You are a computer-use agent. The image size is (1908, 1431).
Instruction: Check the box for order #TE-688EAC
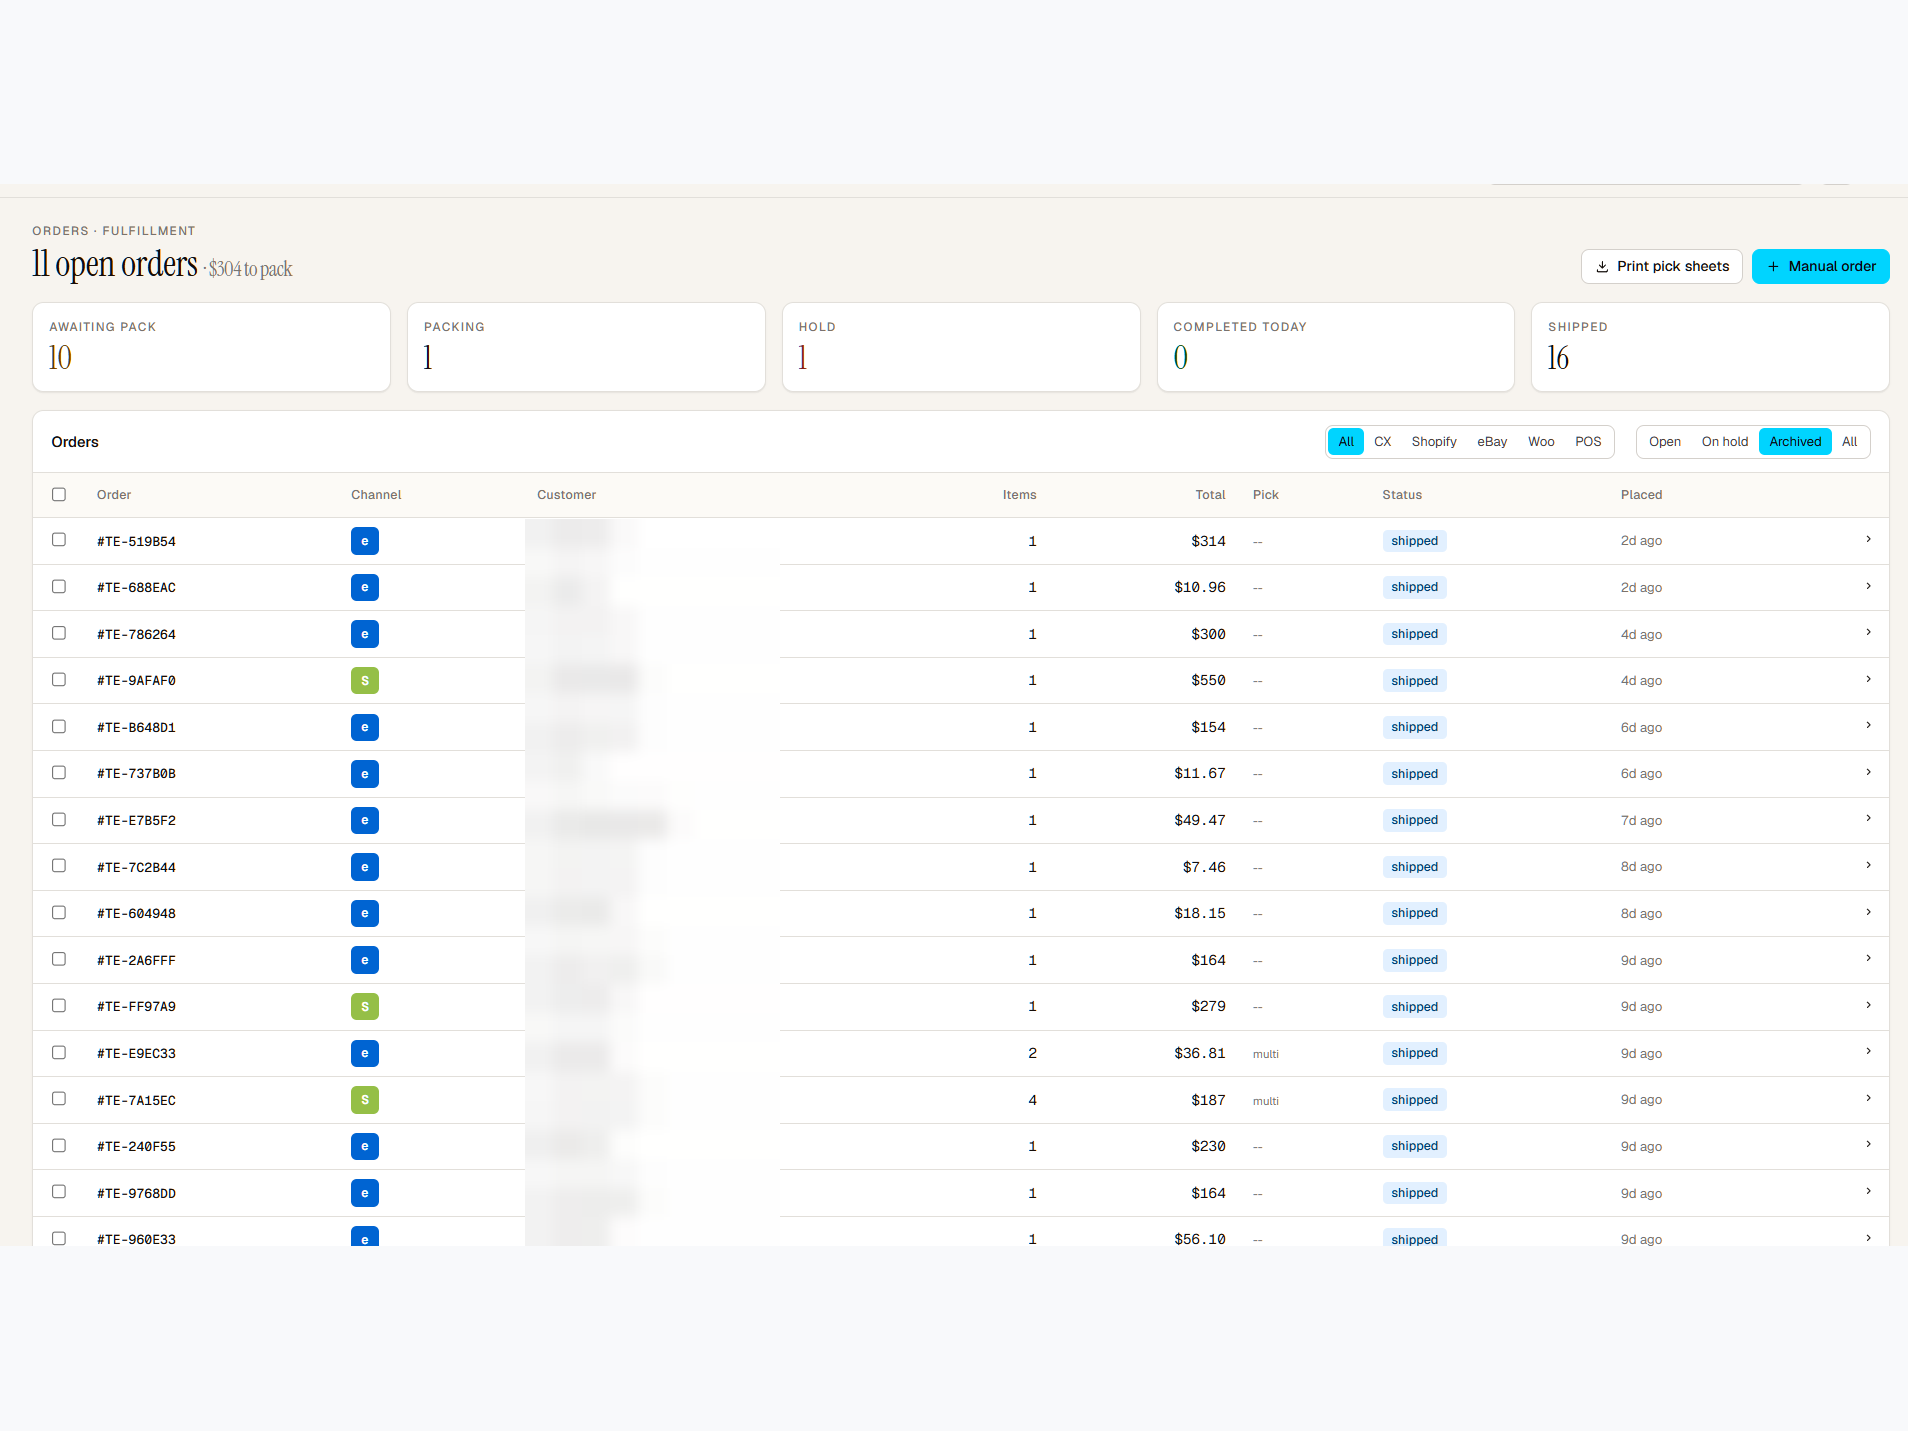tap(59, 586)
